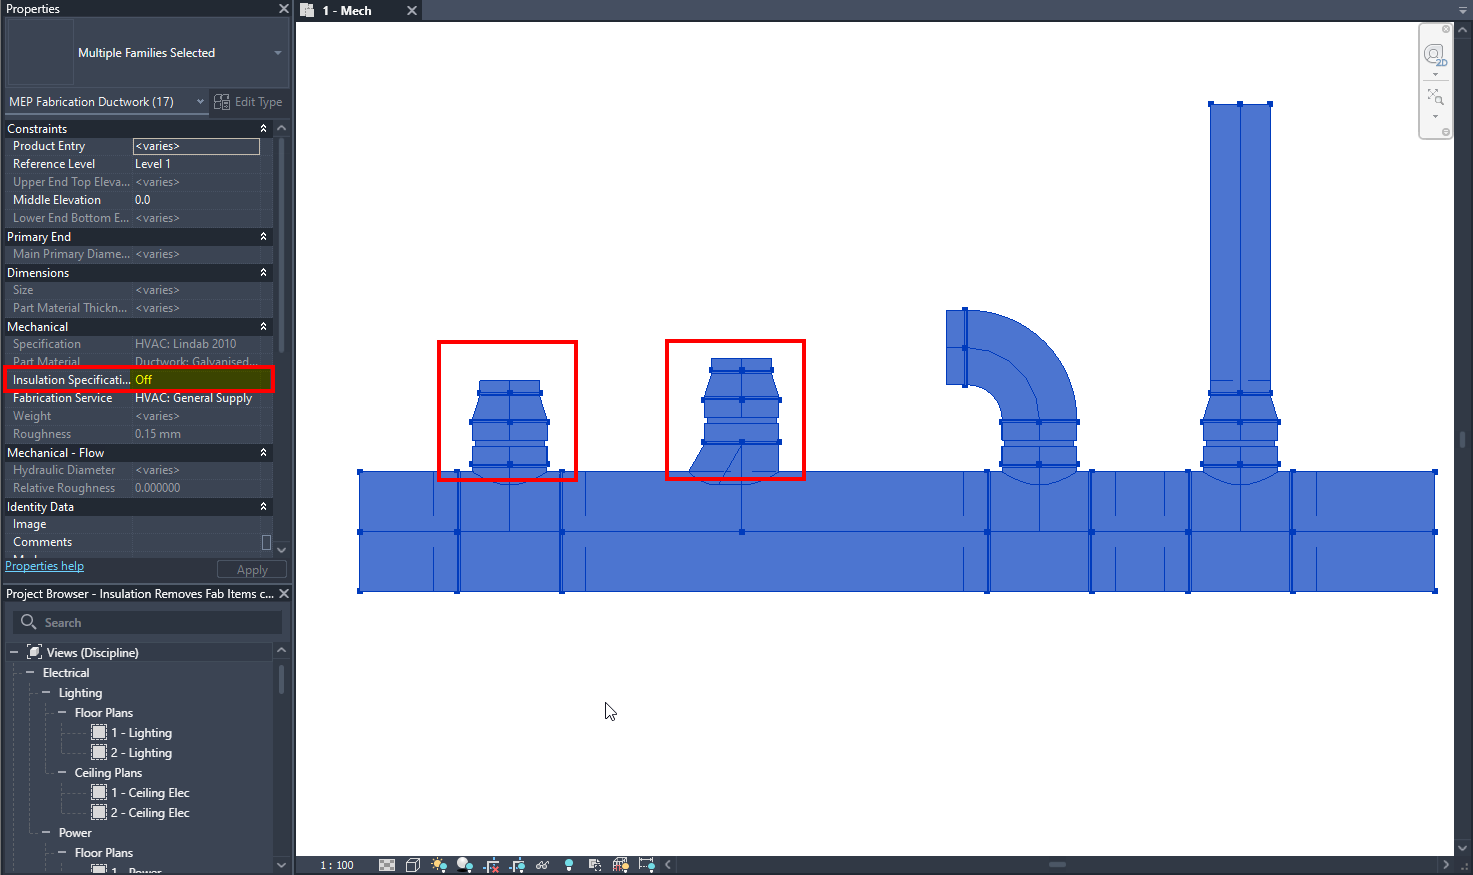Close the 1 - Mech view tab

coord(411,10)
